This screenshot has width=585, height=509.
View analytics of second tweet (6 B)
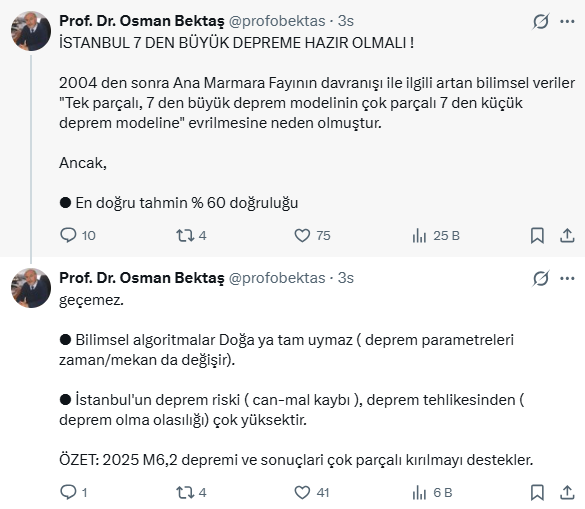[432, 493]
